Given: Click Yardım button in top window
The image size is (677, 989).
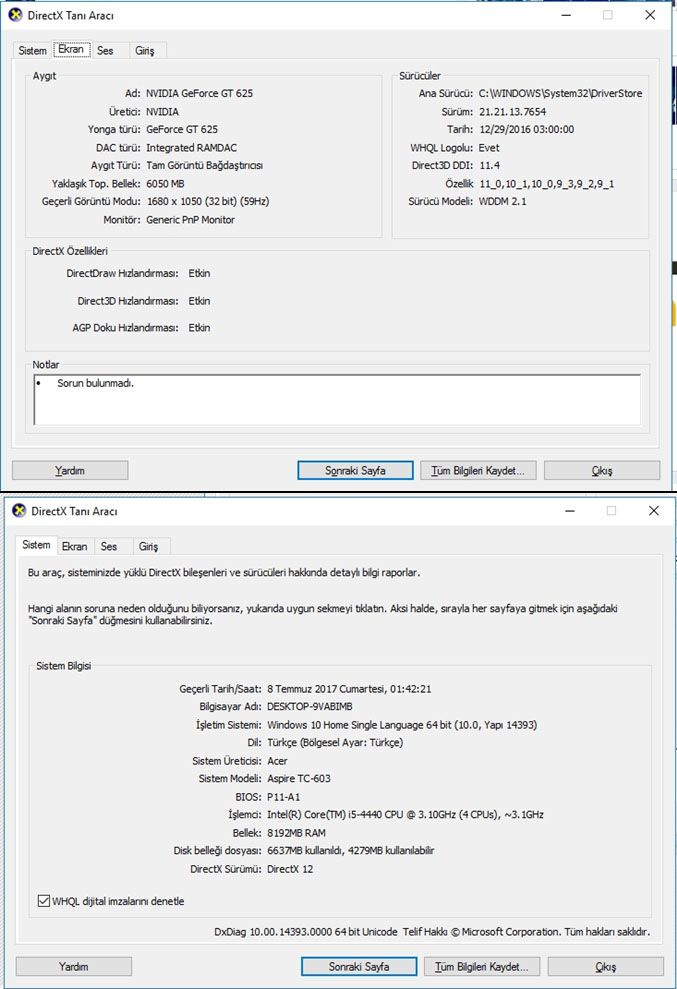Looking at the screenshot, I should (x=70, y=471).
